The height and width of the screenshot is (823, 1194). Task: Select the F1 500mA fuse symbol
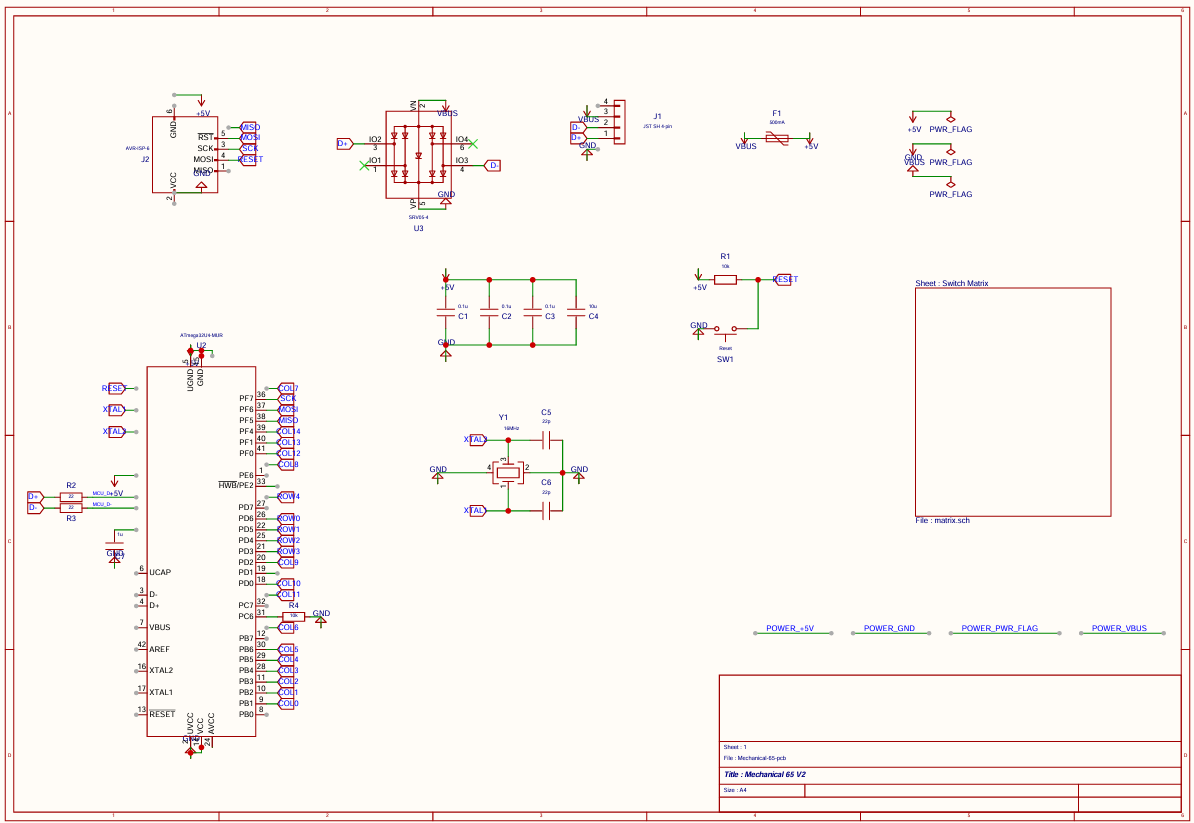(x=777, y=138)
